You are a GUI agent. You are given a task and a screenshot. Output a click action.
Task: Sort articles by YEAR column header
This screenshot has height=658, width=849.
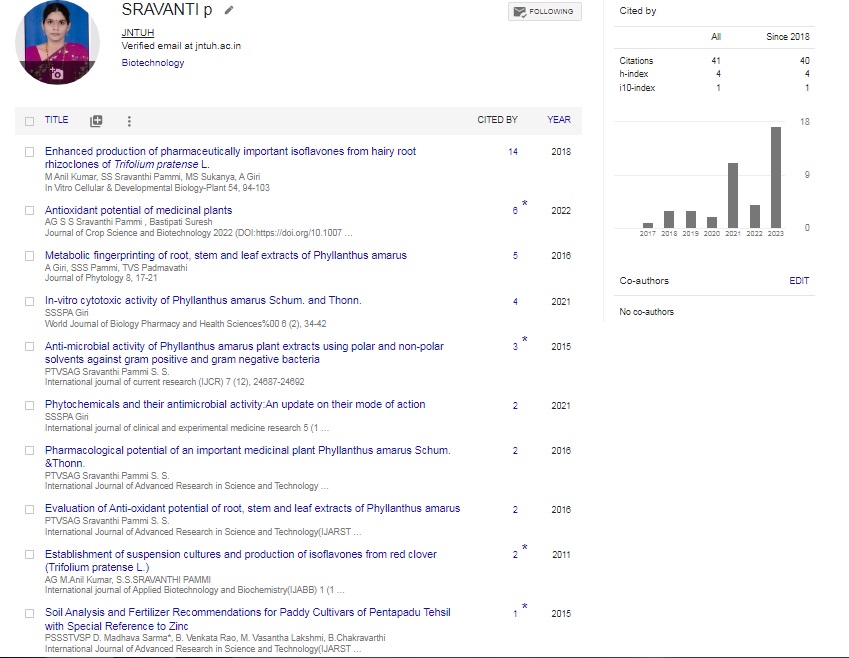pyautogui.click(x=559, y=120)
